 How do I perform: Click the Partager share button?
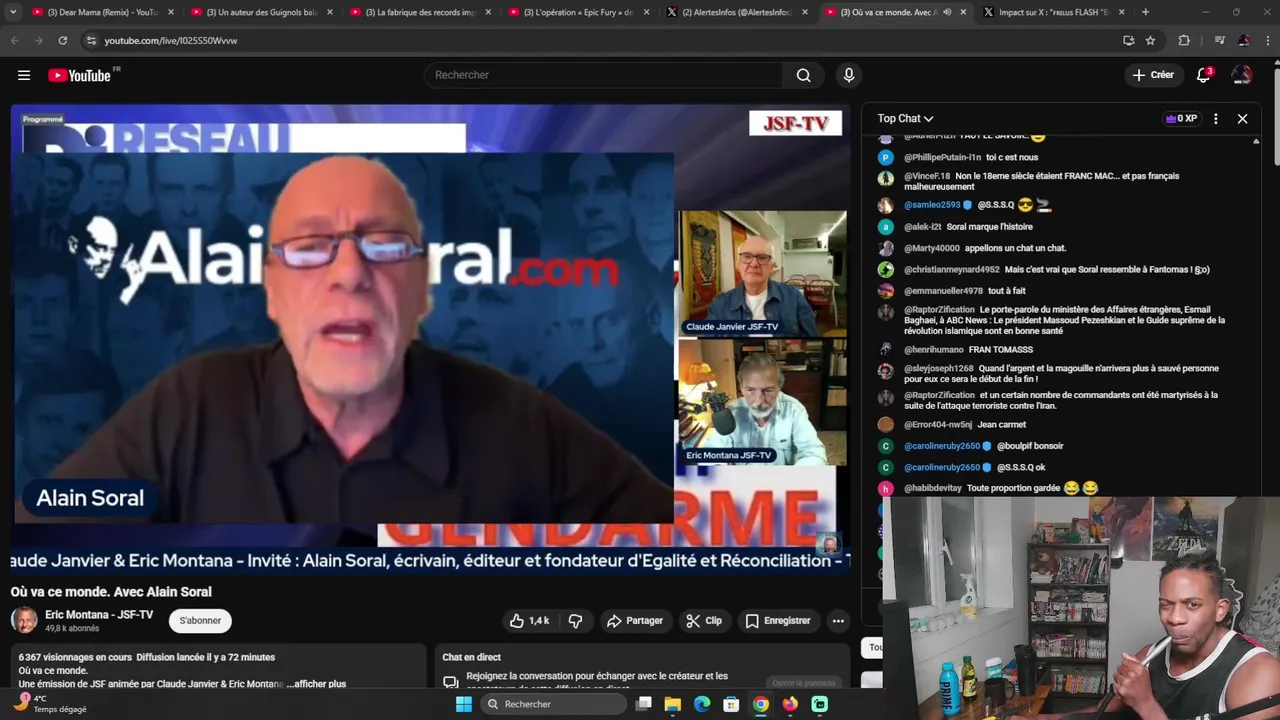tap(634, 621)
